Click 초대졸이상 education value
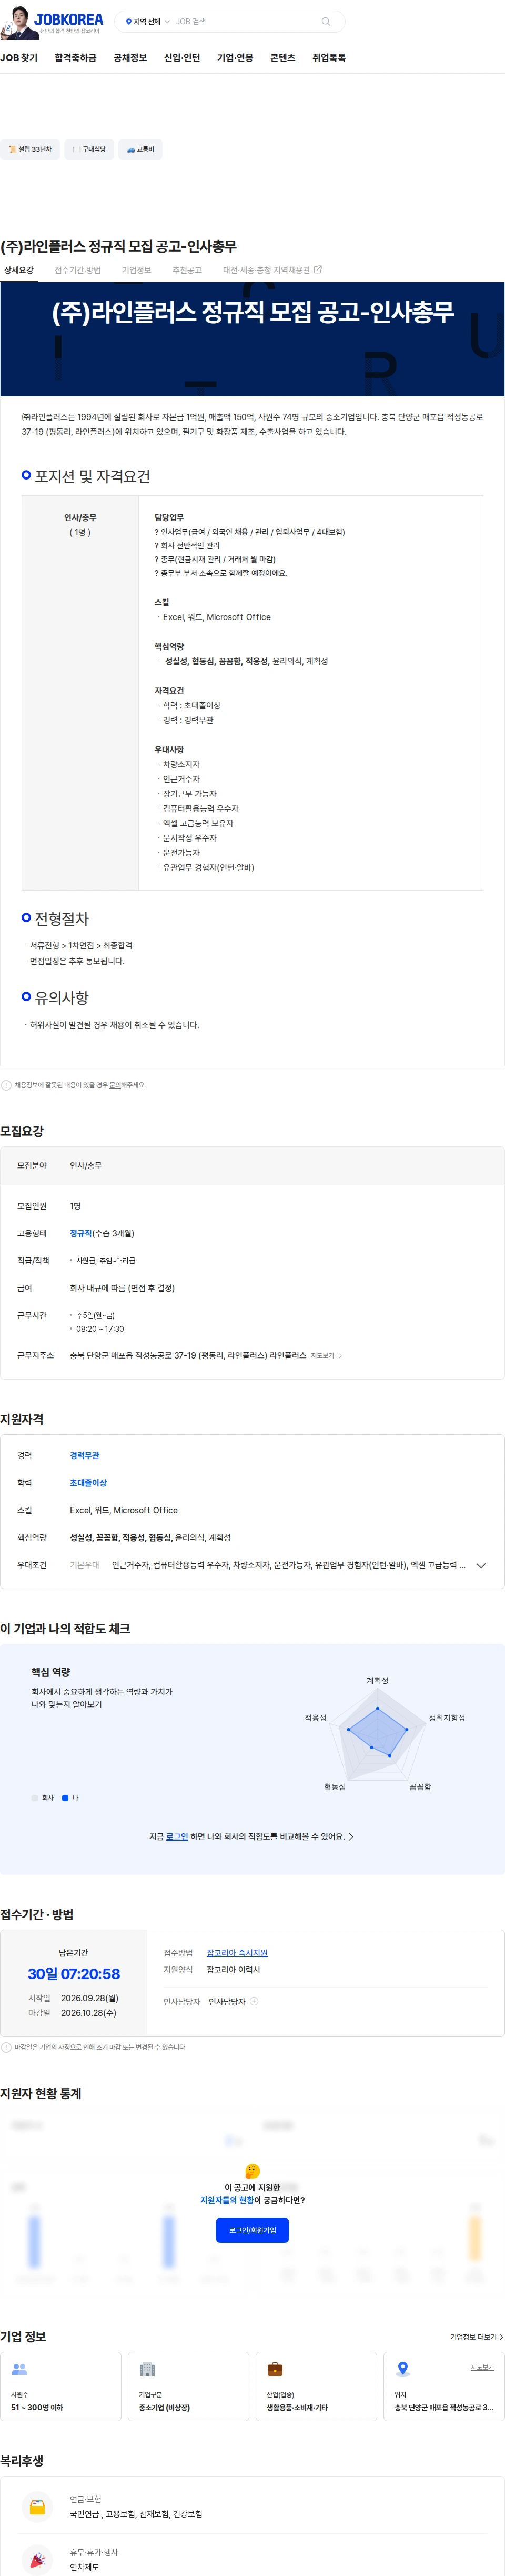The width and height of the screenshot is (505, 2576). click(x=88, y=1483)
